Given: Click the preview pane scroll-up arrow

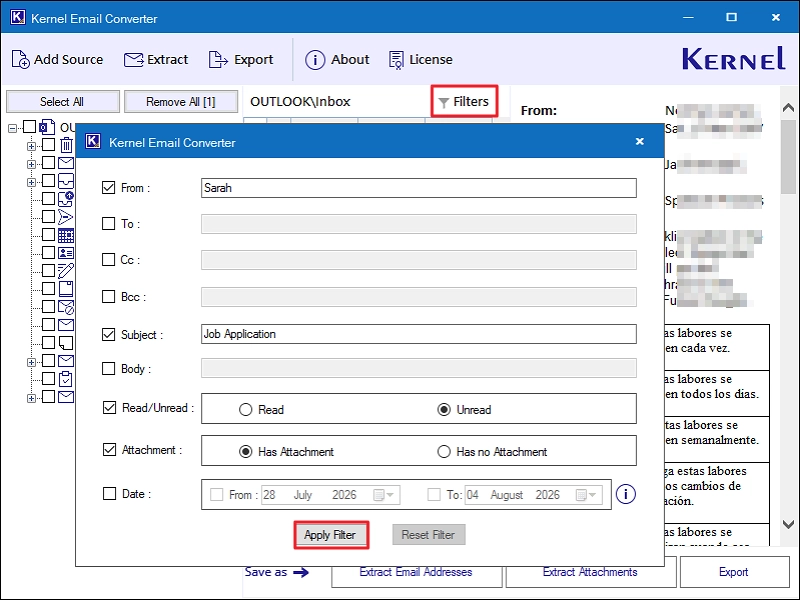Looking at the screenshot, I should pyautogui.click(x=788, y=108).
